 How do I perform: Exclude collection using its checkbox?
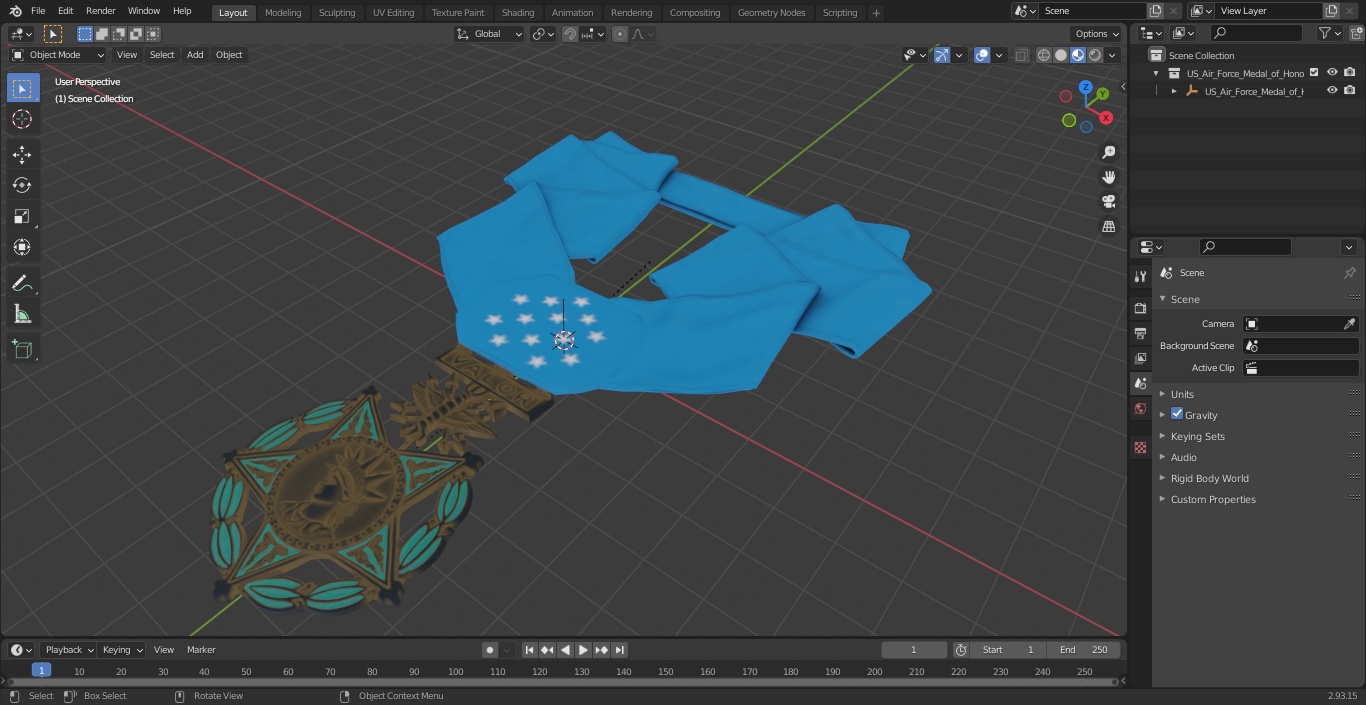pyautogui.click(x=1314, y=72)
